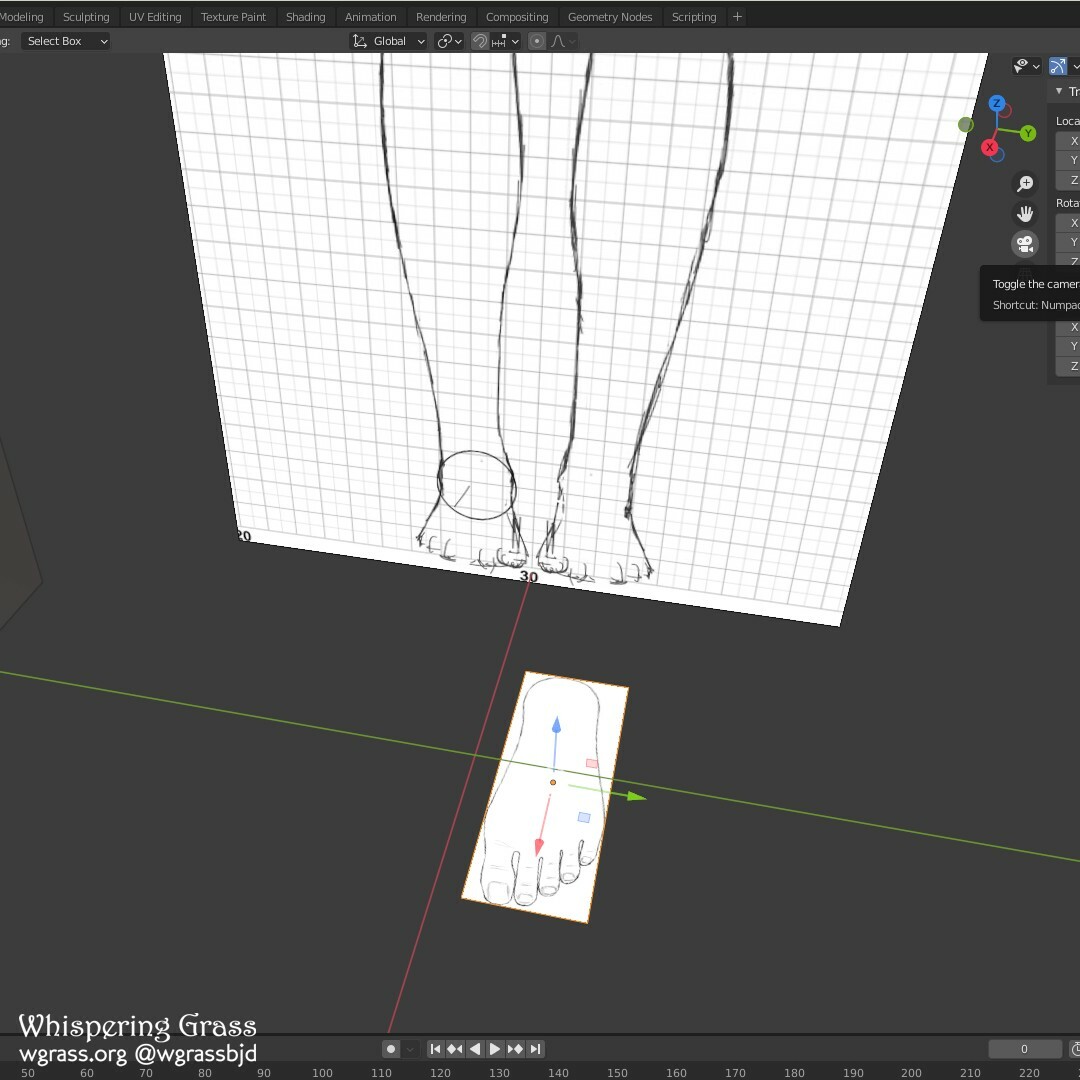Play the animation in reverse

pos(475,1049)
